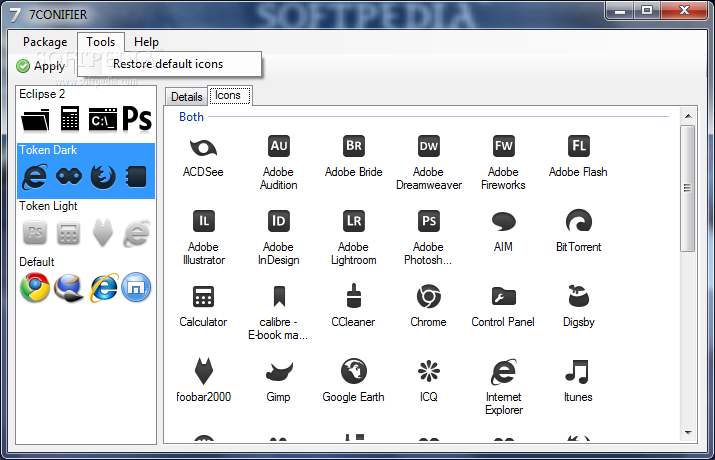Click the Apply button

pyautogui.click(x=41, y=67)
